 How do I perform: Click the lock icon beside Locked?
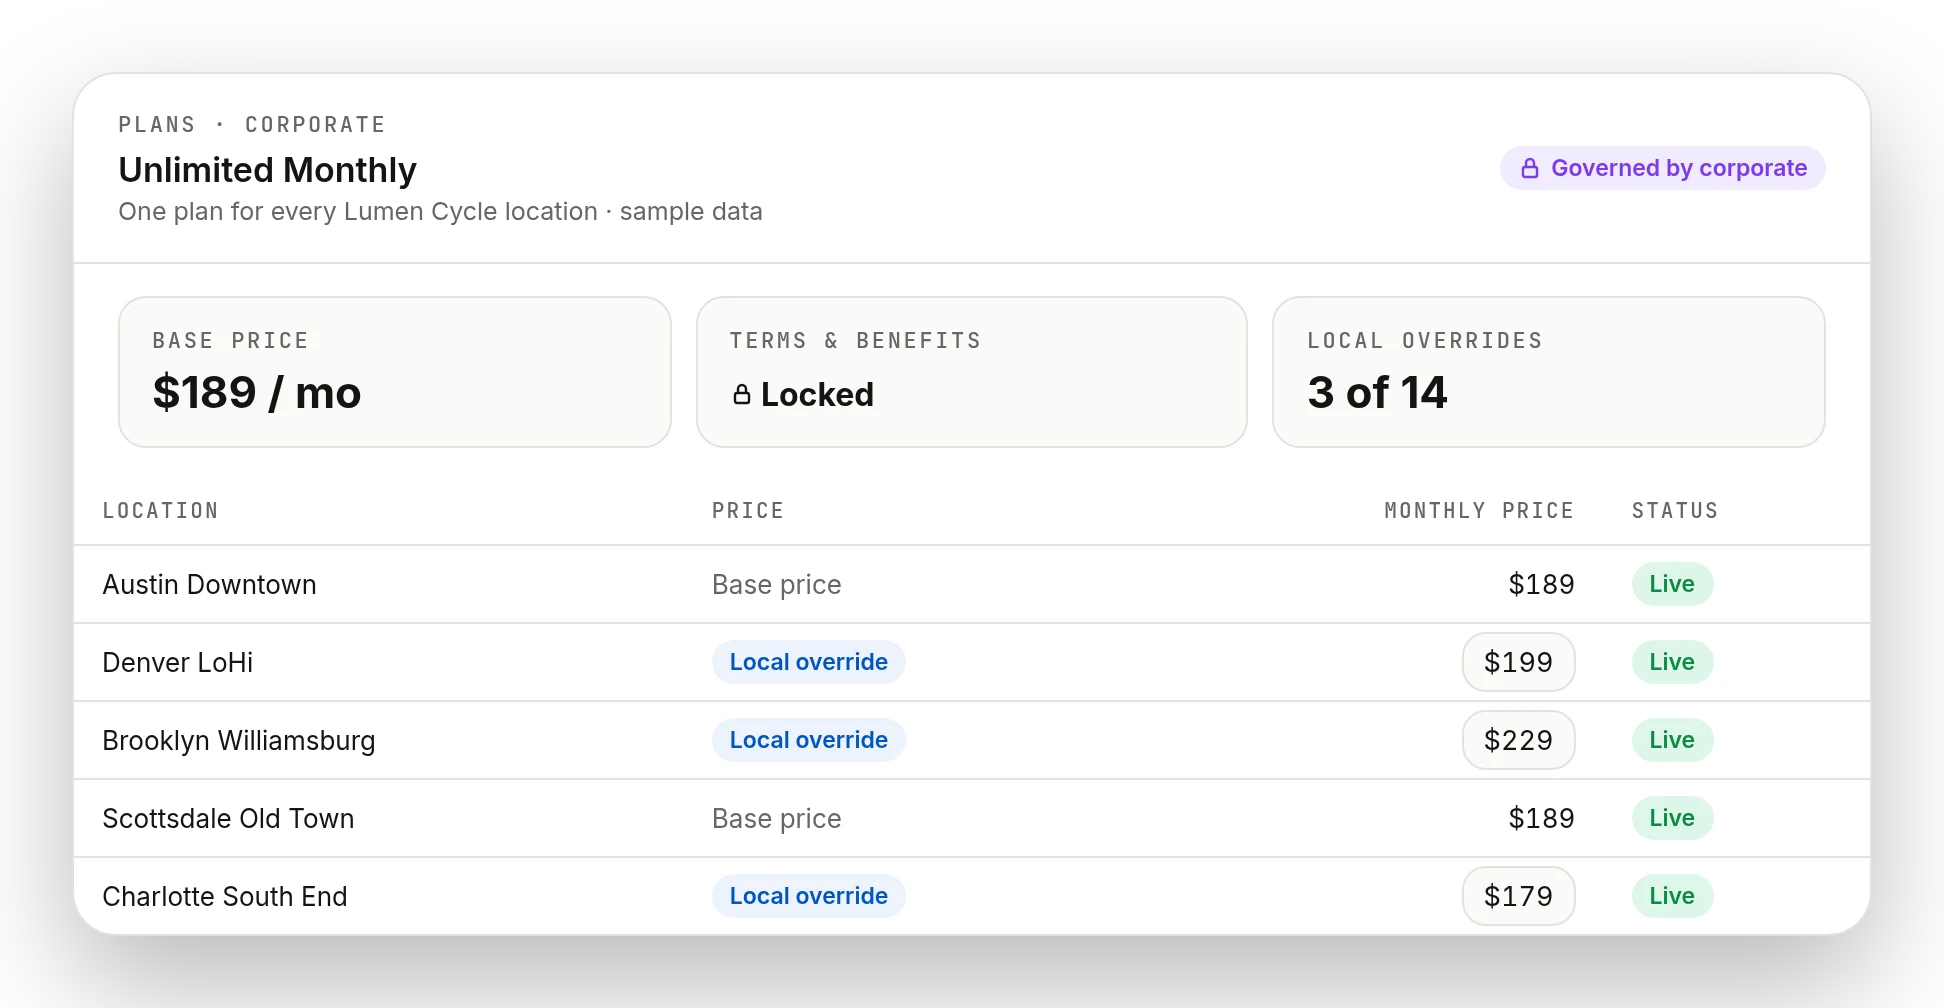pyautogui.click(x=741, y=394)
